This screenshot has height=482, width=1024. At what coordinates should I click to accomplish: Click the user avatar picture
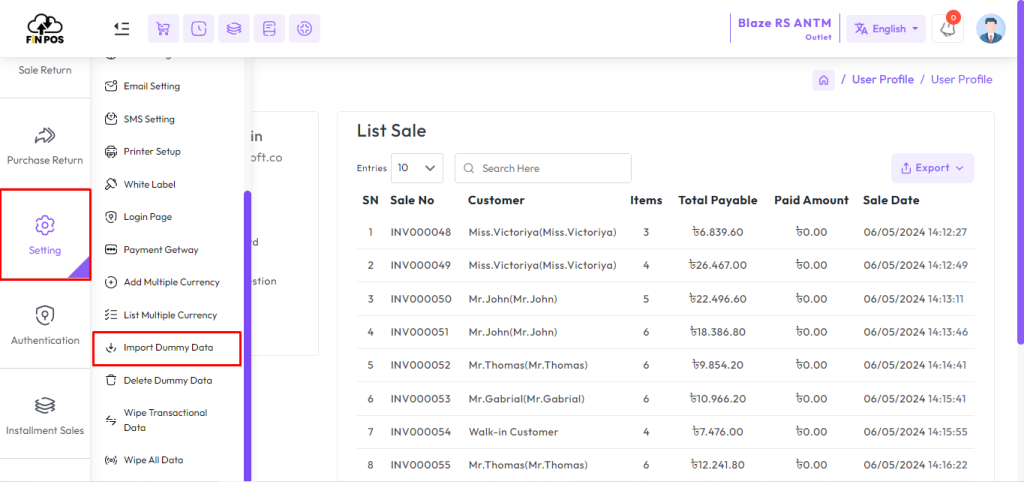pyautogui.click(x=990, y=29)
